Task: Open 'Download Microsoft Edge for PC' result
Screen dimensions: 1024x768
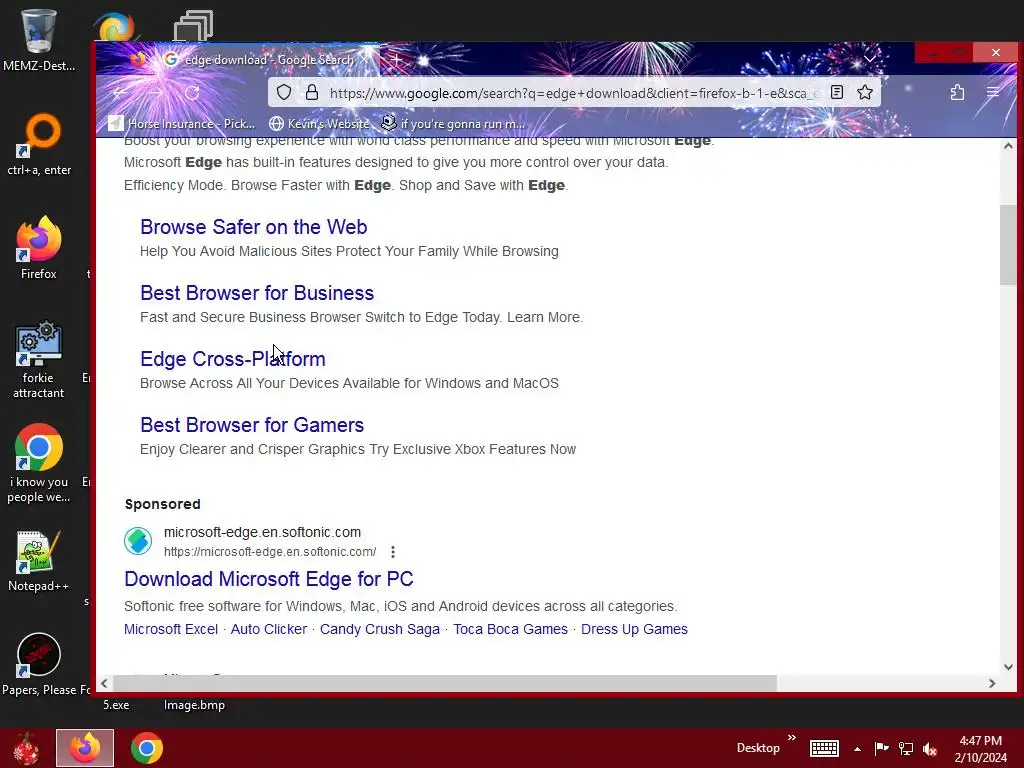Action: point(268,579)
